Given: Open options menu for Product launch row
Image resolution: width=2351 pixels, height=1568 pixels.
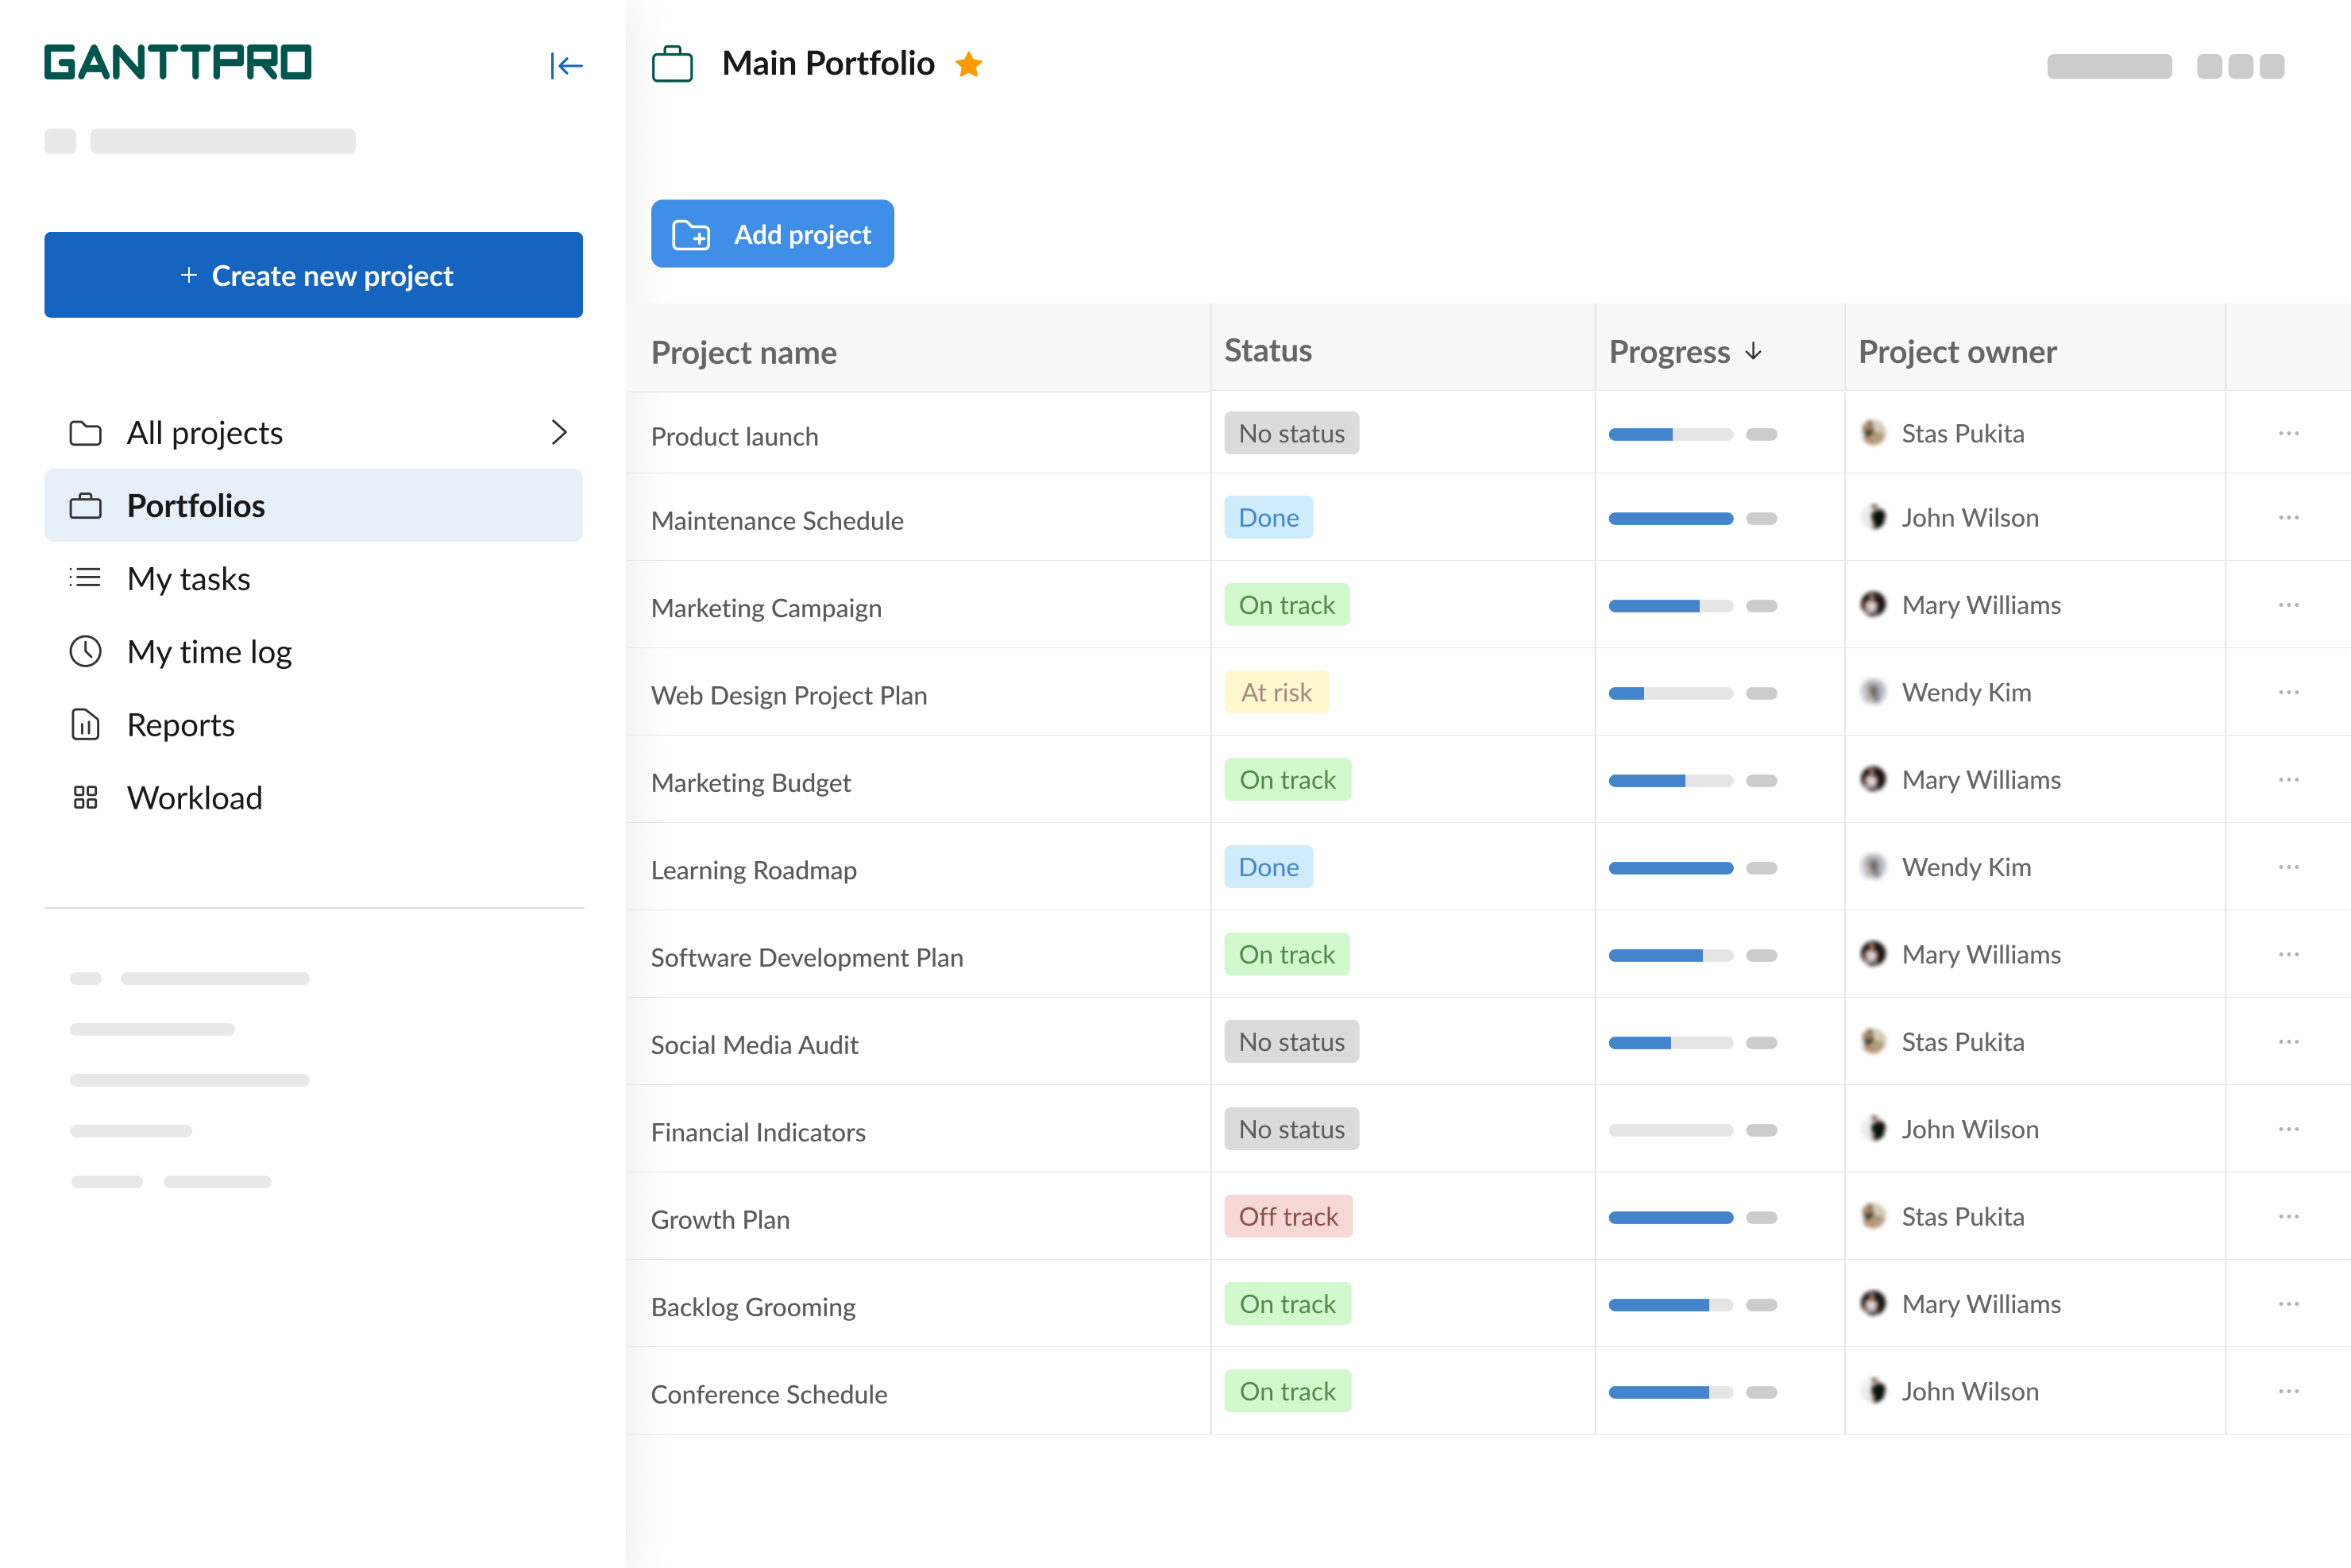Looking at the screenshot, I should click(x=2289, y=433).
